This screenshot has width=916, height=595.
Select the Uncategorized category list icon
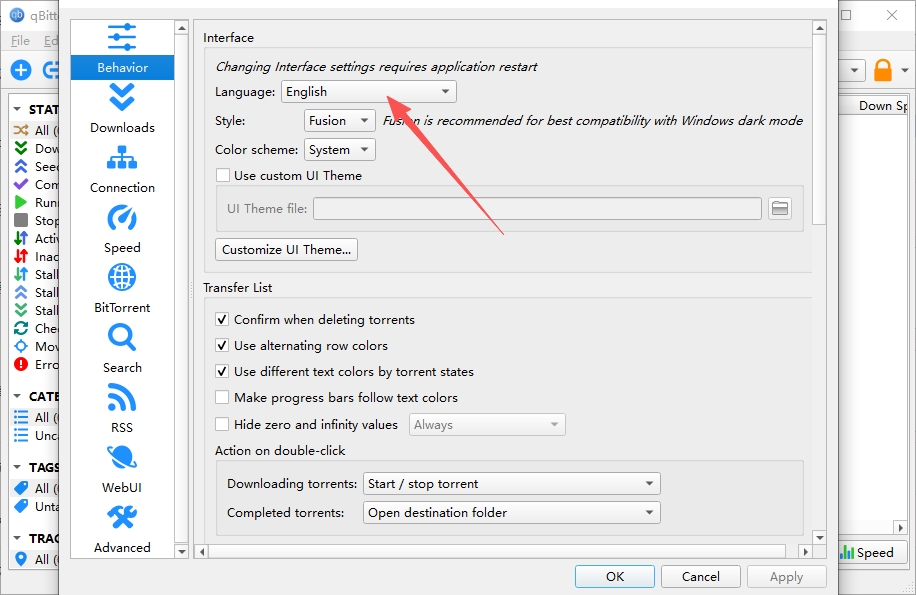click(21, 436)
